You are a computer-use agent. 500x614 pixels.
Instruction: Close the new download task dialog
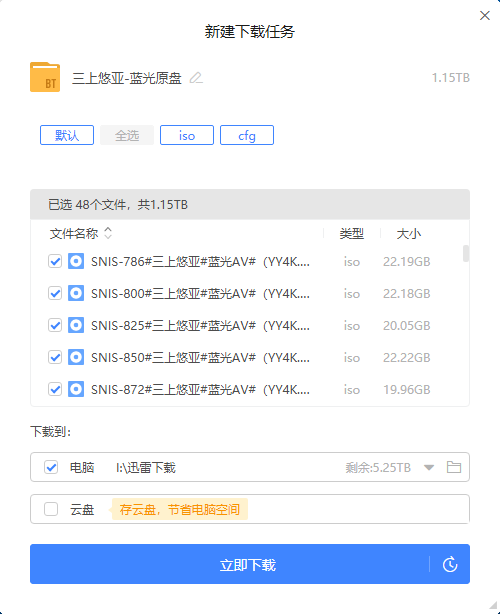485,16
